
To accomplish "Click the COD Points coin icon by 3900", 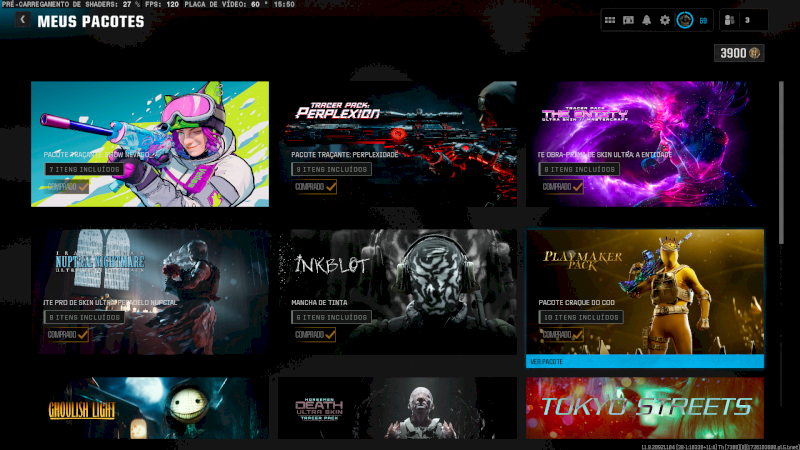I will [x=755, y=53].
